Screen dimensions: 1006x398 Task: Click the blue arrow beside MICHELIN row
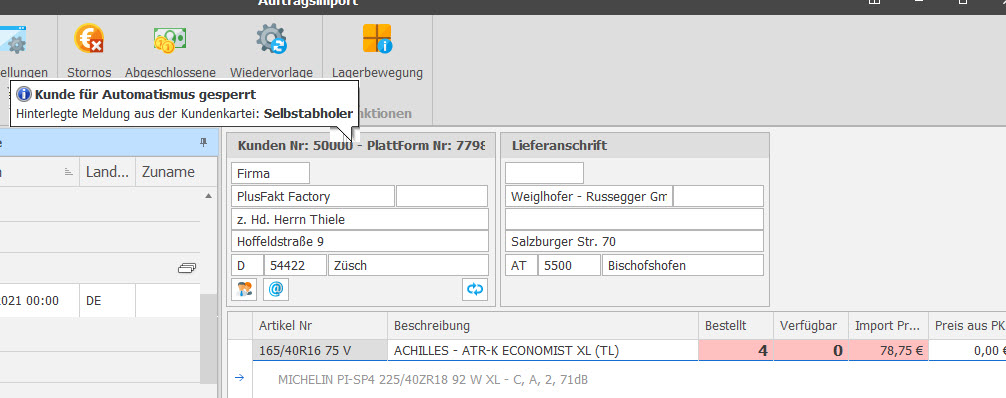pos(240,378)
